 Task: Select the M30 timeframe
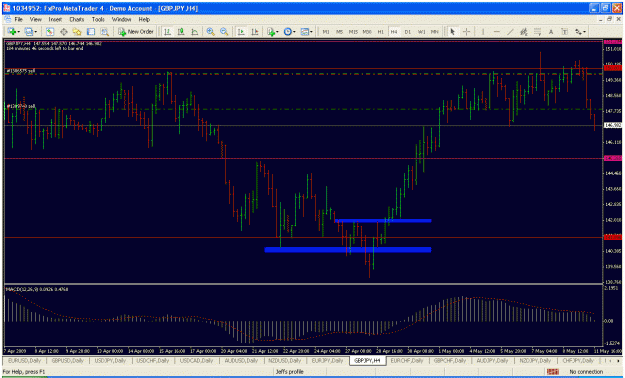click(367, 32)
